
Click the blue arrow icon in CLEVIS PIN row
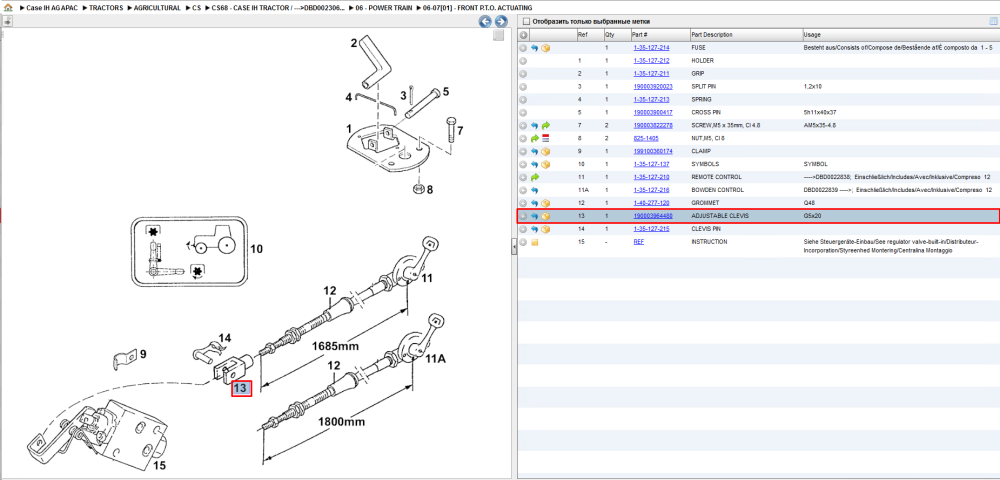tap(534, 229)
